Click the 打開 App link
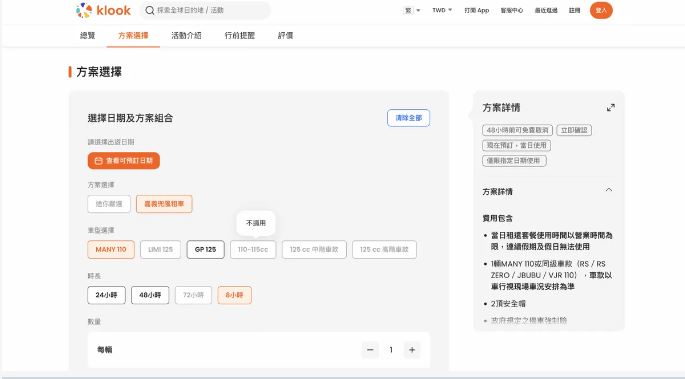 click(477, 10)
